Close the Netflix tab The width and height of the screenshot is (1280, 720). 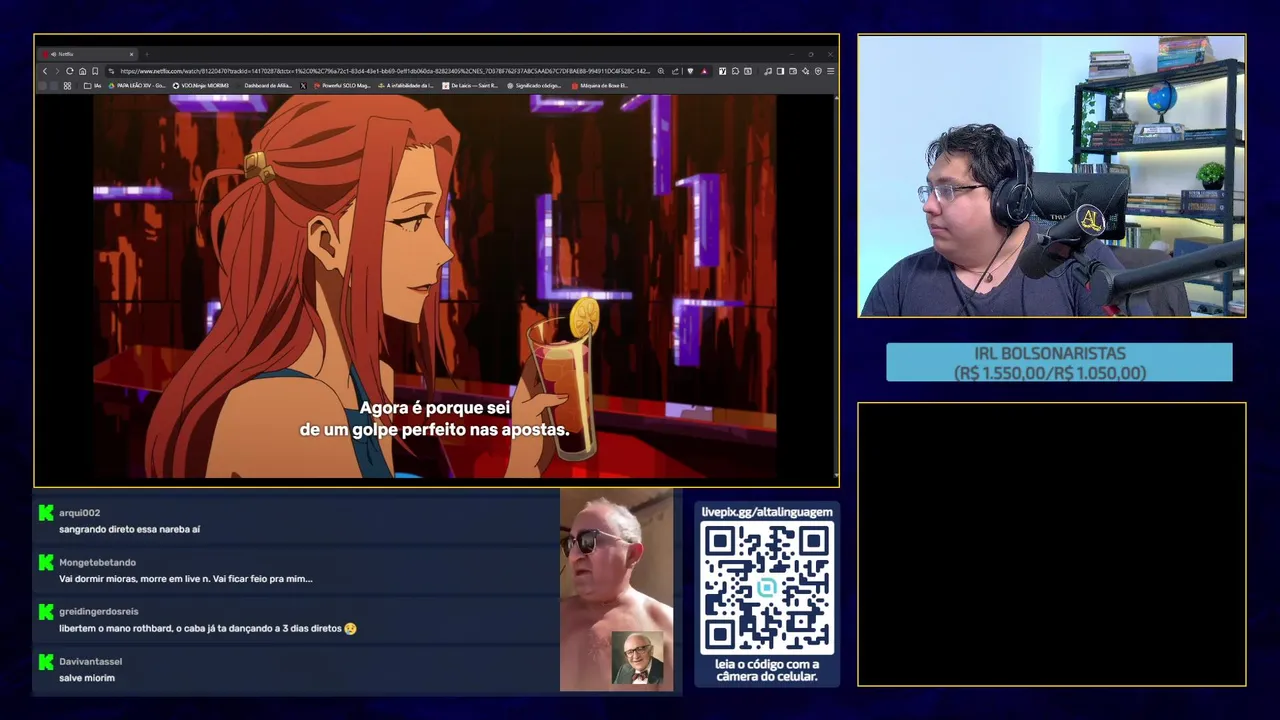132,54
